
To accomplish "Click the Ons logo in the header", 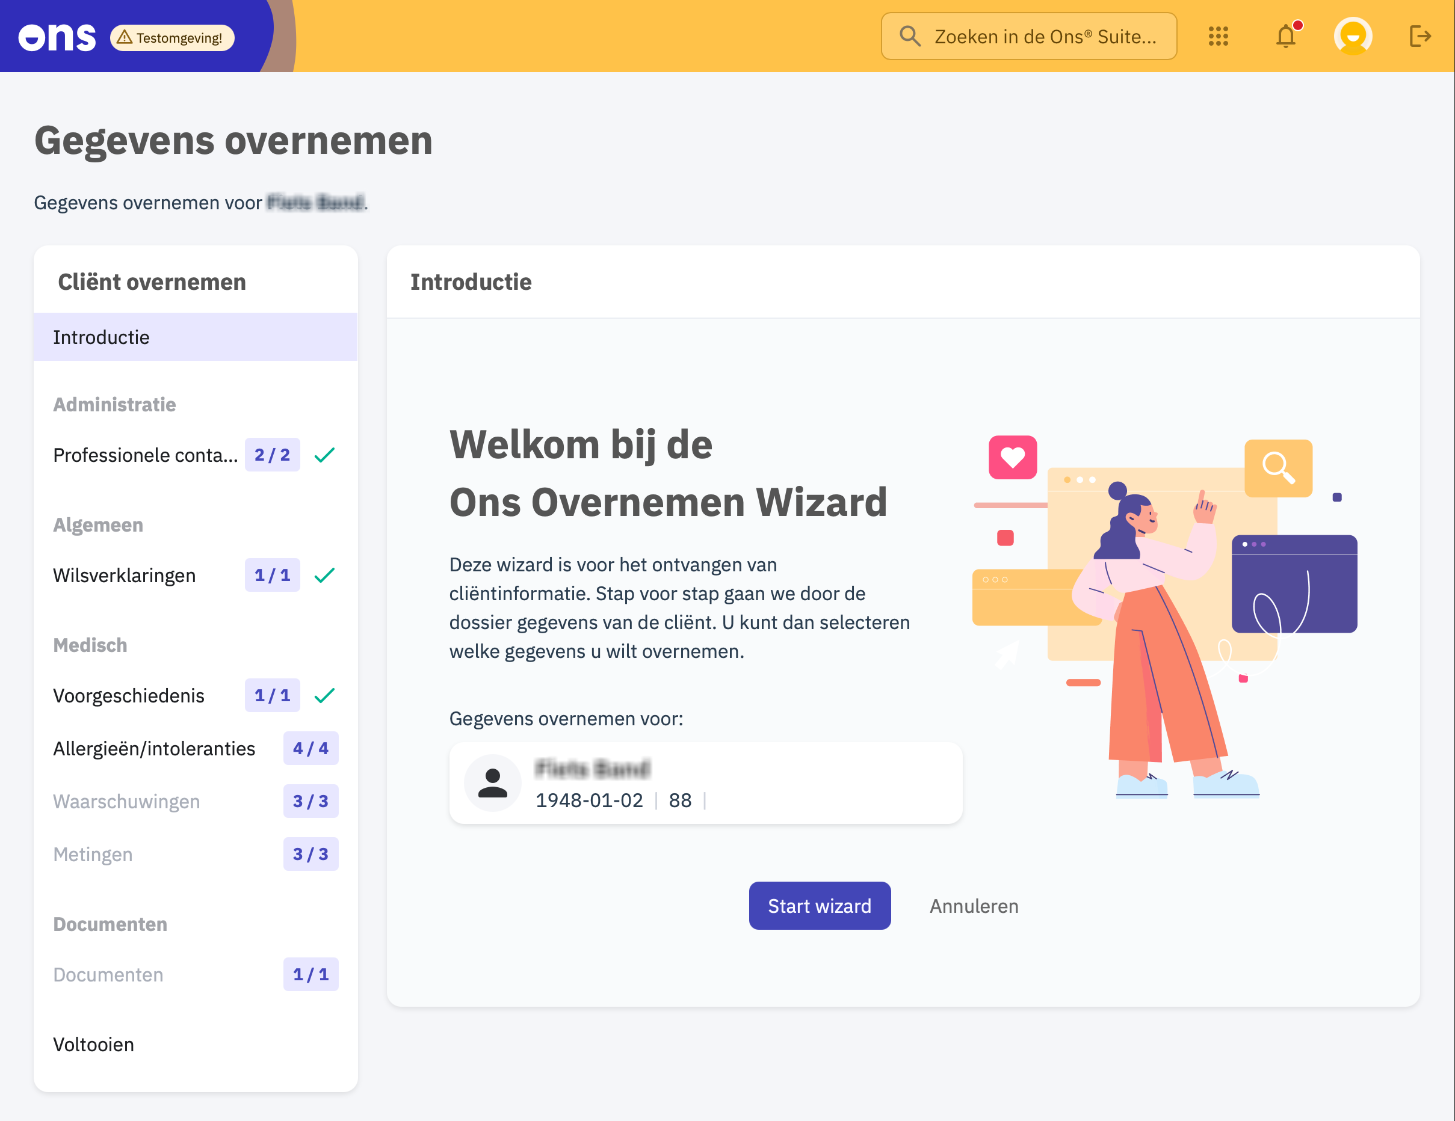I will click(x=57, y=38).
